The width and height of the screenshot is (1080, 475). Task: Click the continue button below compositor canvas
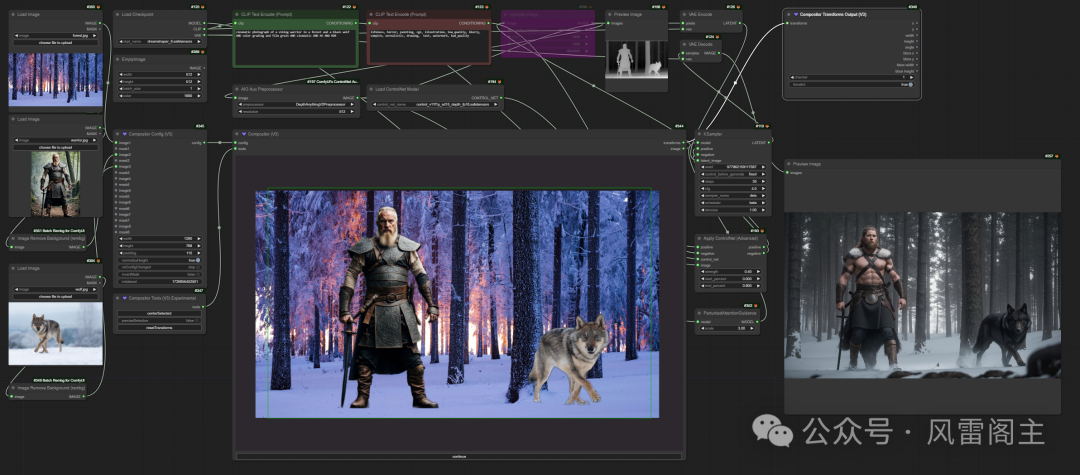point(459,456)
